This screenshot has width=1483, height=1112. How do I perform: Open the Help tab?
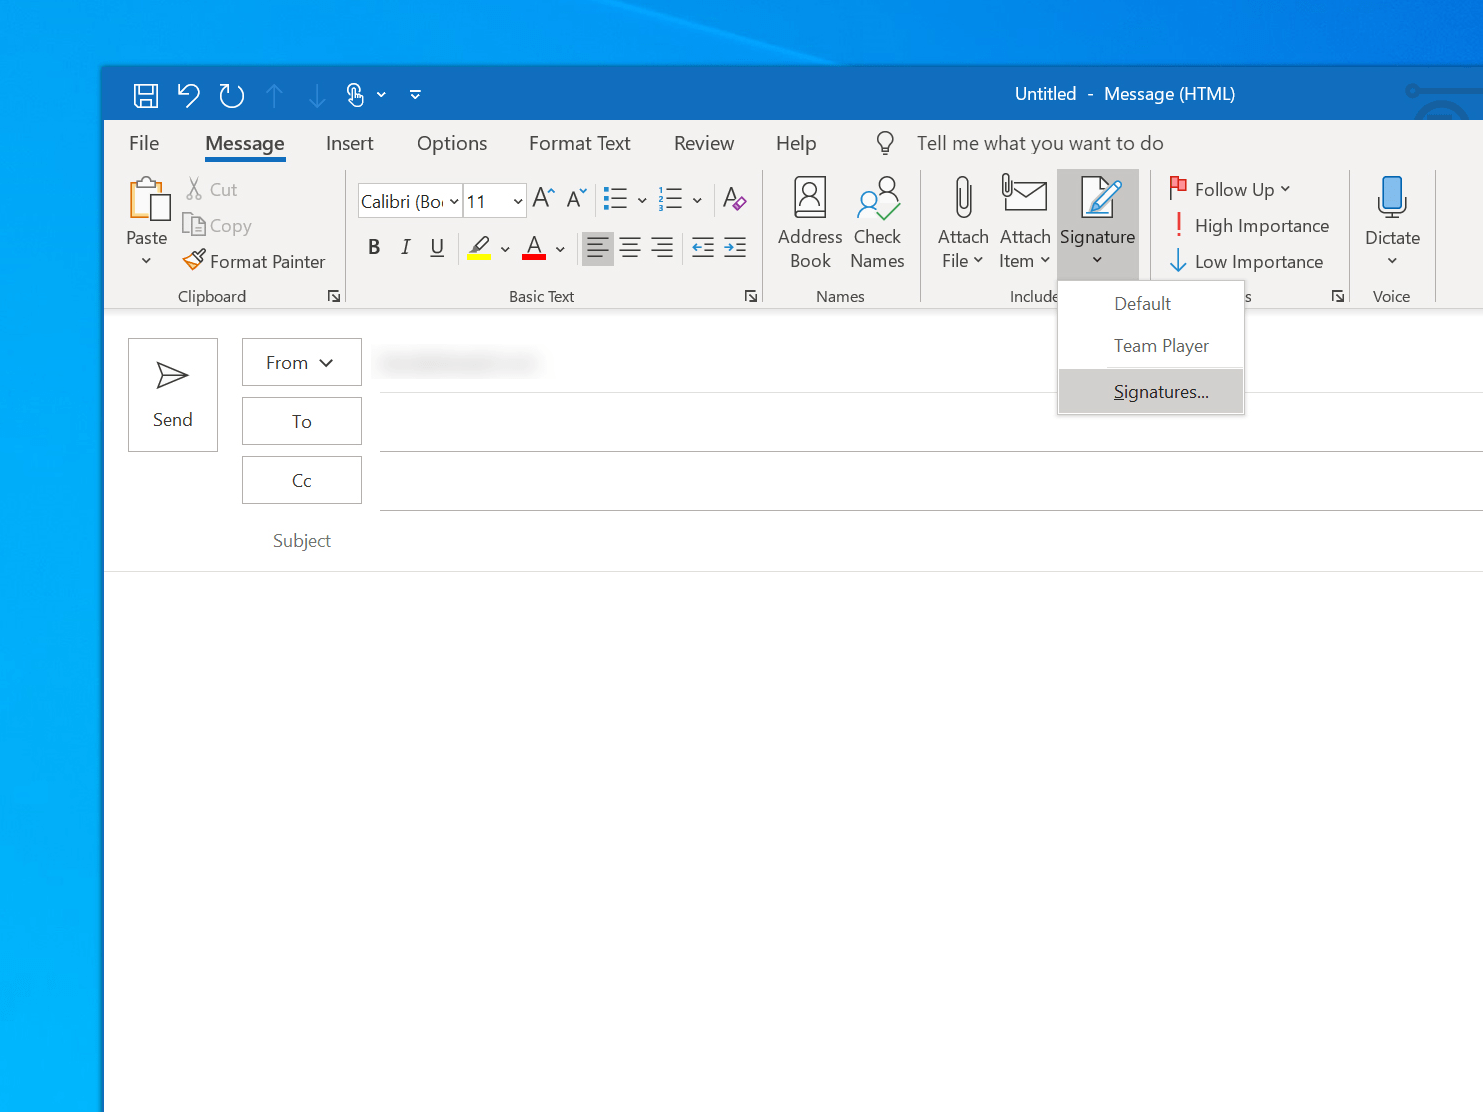pos(796,143)
